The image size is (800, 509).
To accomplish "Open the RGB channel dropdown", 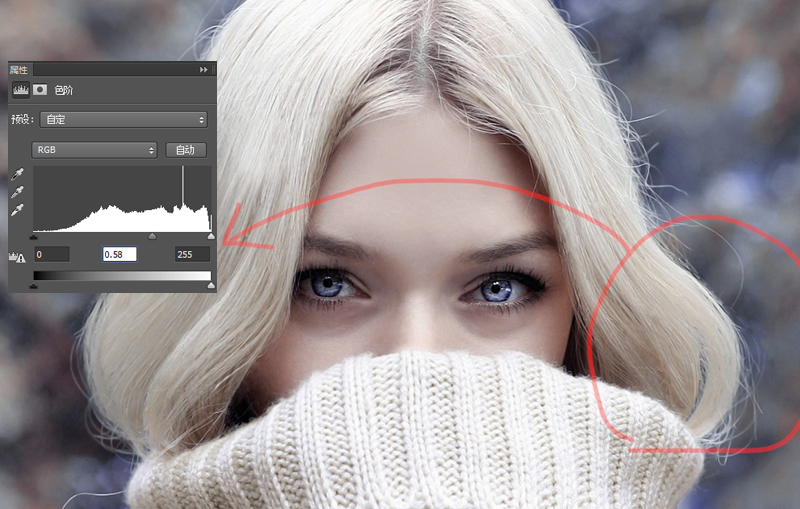I will coord(94,150).
